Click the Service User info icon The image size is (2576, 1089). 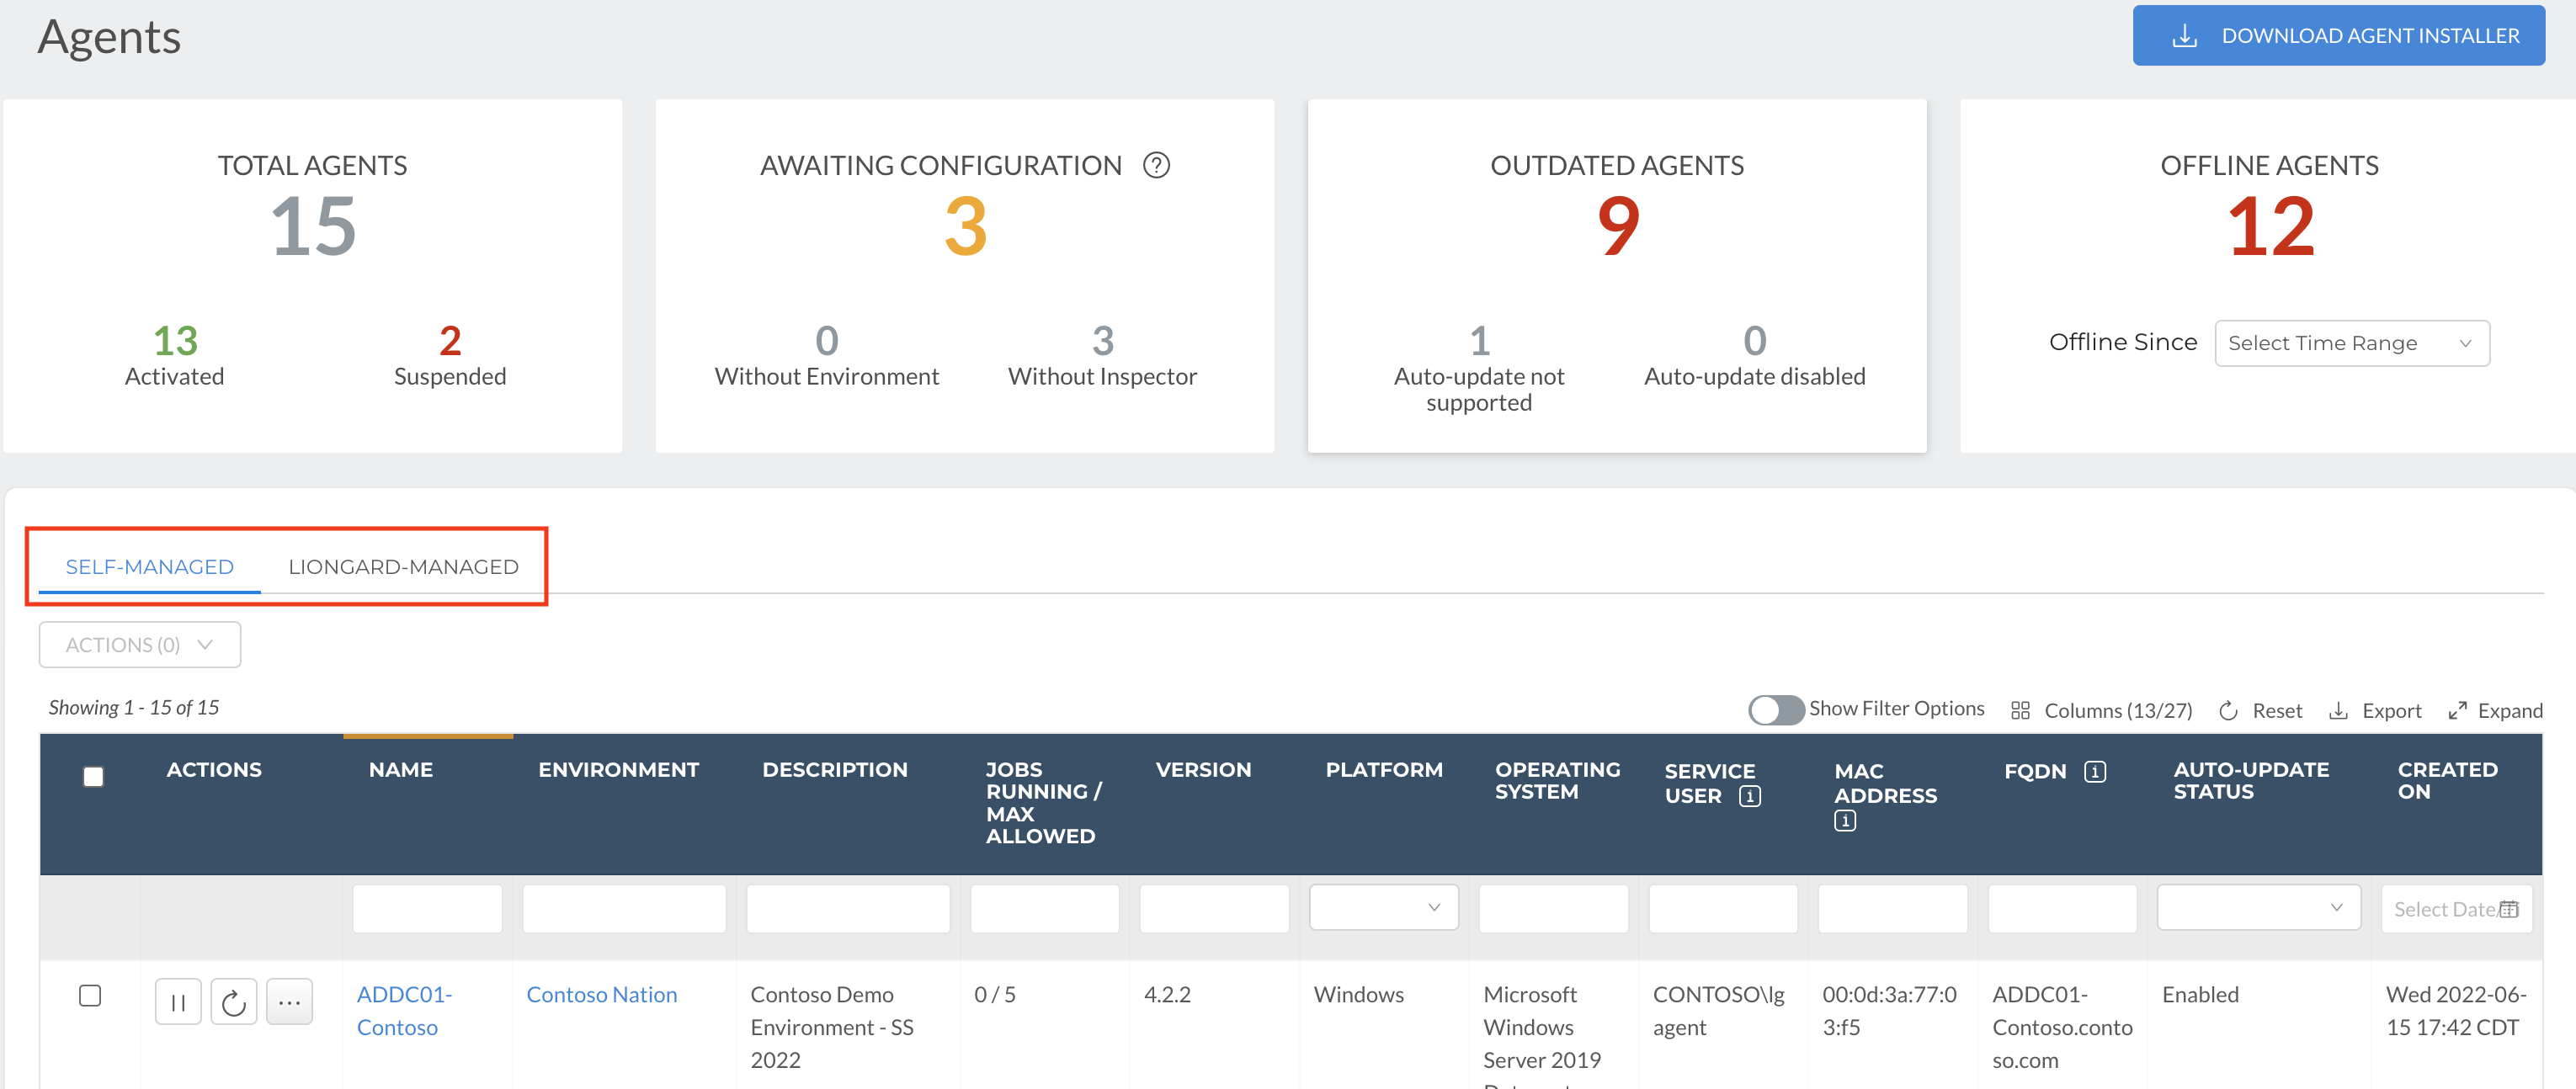click(x=1749, y=796)
